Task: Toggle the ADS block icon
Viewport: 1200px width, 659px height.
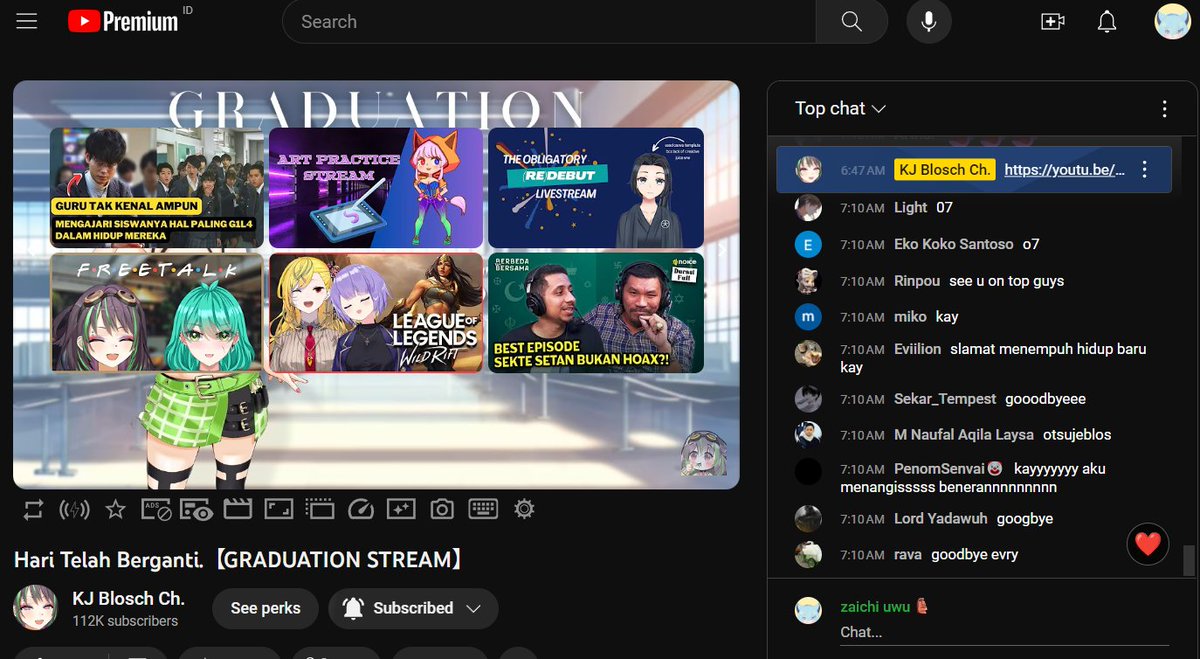Action: (155, 510)
